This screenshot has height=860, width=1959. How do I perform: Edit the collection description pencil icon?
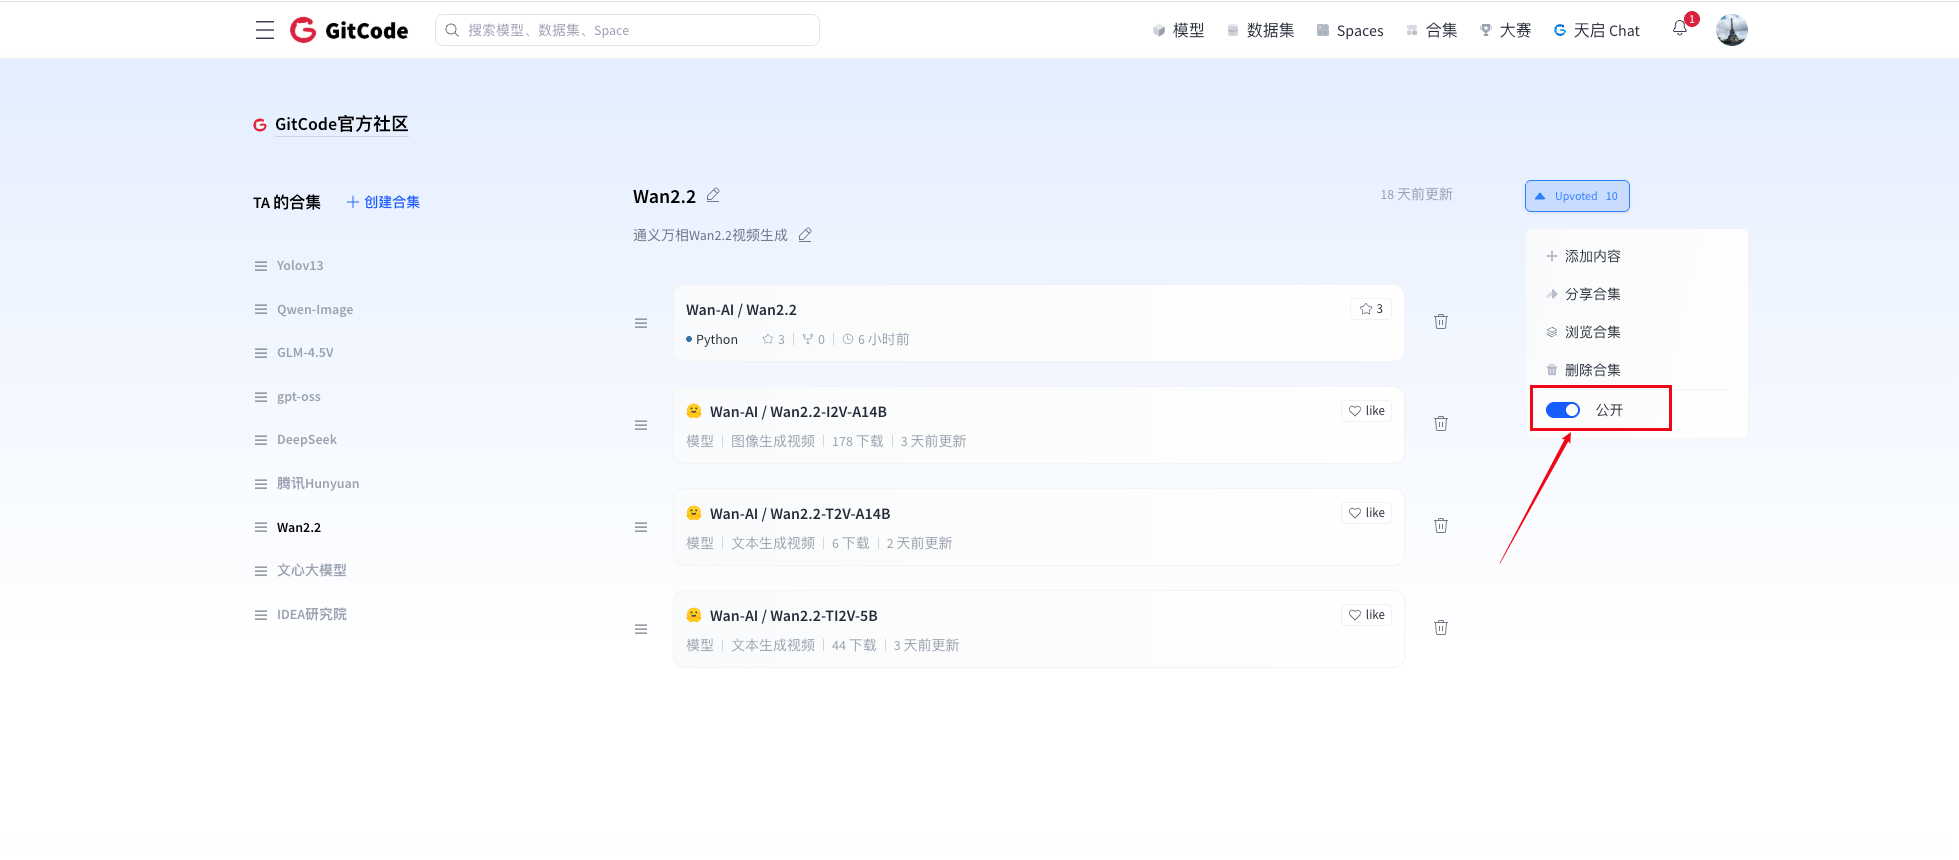point(805,235)
